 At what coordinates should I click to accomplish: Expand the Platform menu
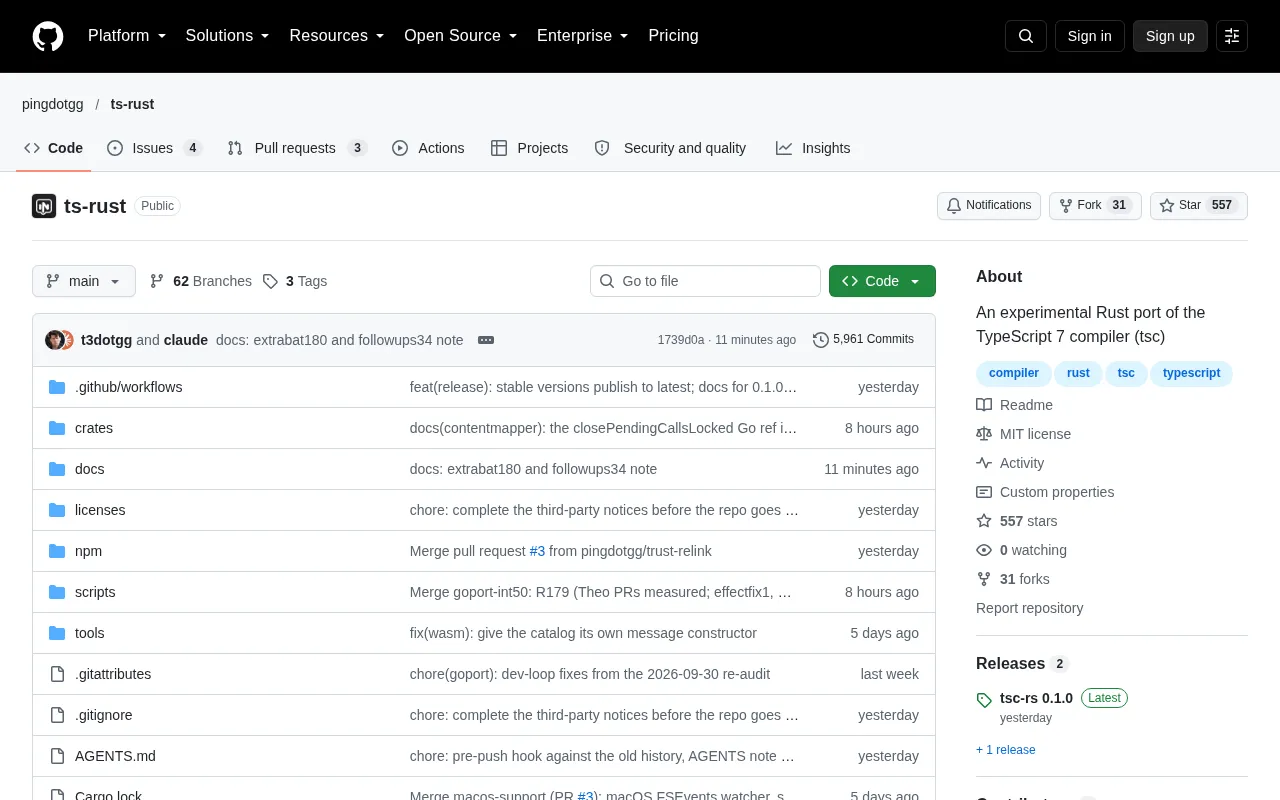click(x=127, y=36)
